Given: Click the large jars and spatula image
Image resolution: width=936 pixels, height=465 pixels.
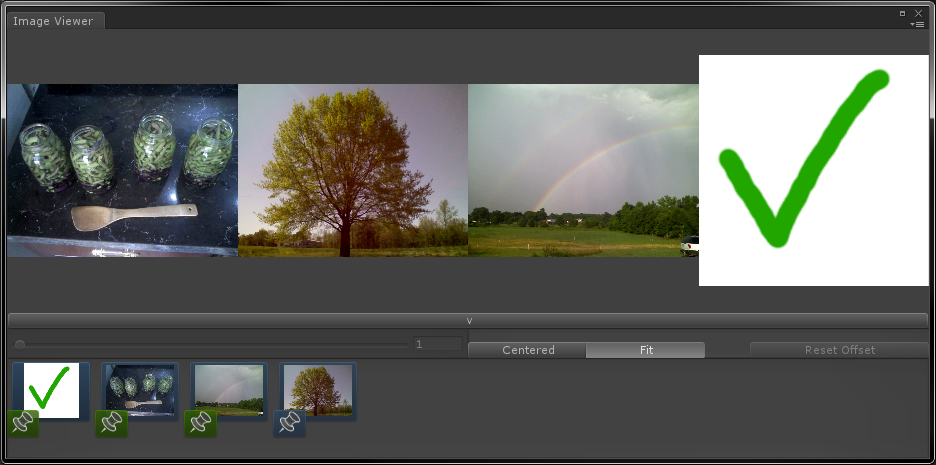Looking at the screenshot, I should tap(122, 170).
